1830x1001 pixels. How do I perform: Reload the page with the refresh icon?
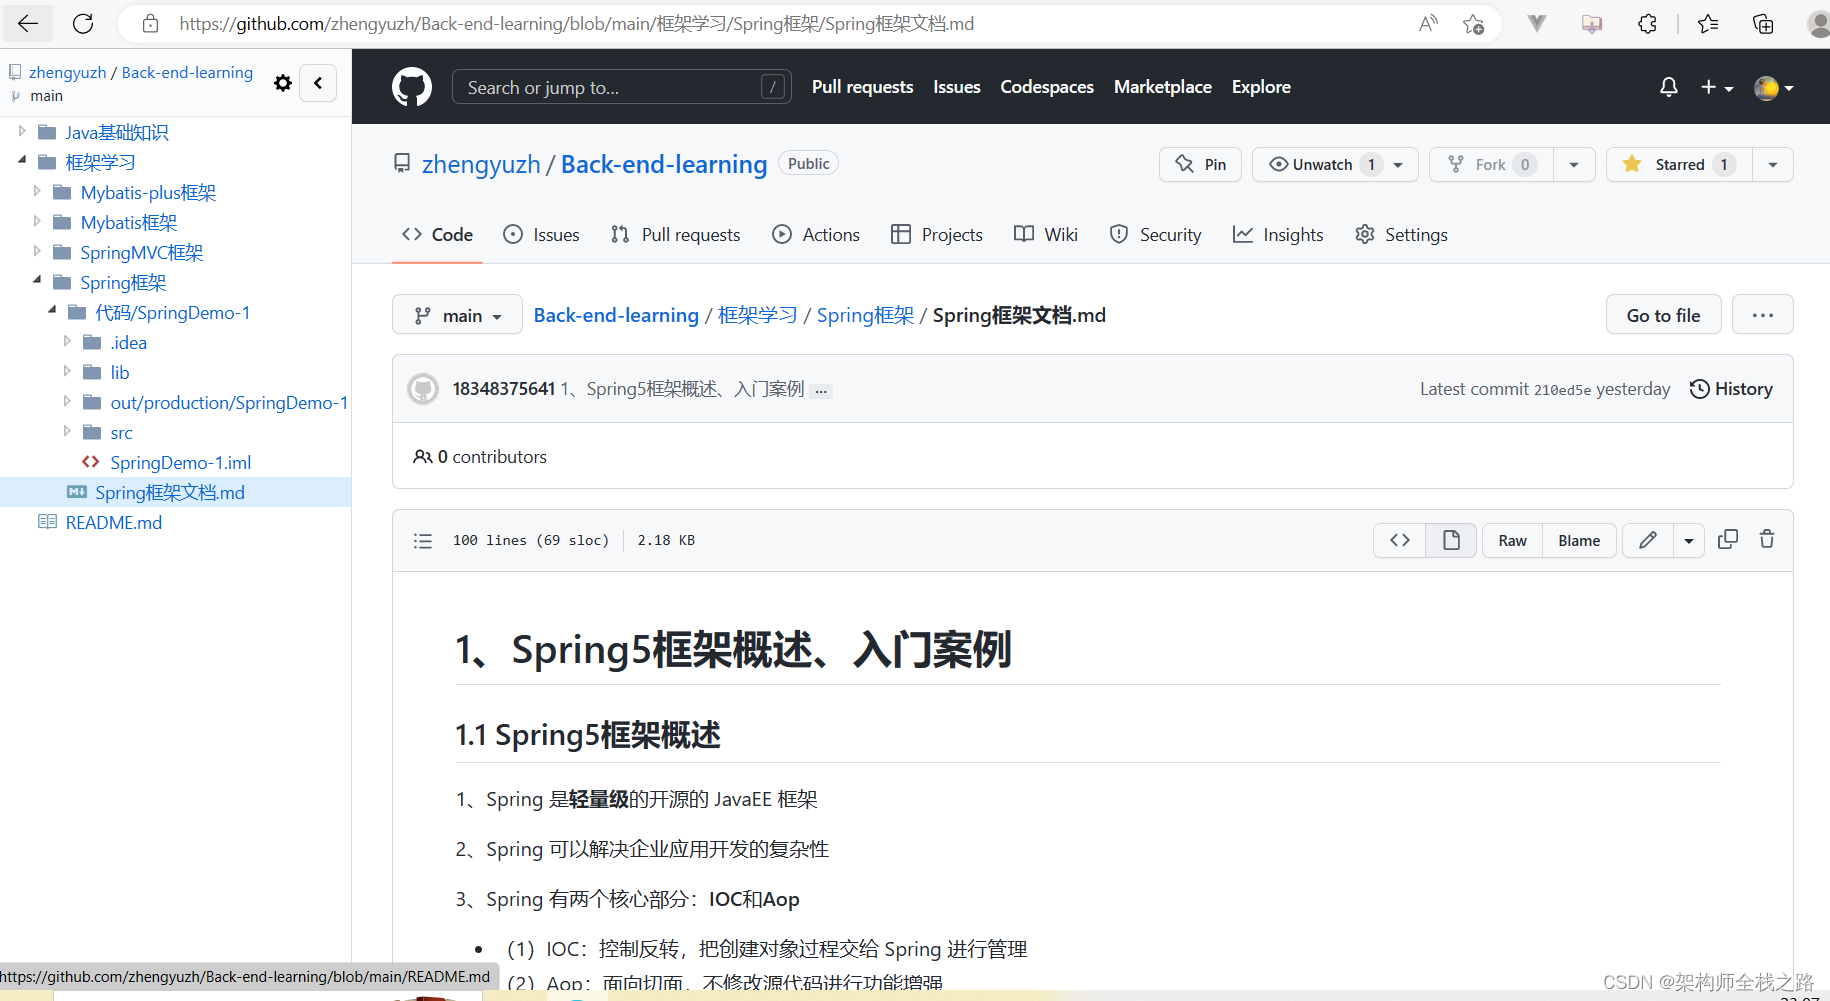pyautogui.click(x=84, y=24)
